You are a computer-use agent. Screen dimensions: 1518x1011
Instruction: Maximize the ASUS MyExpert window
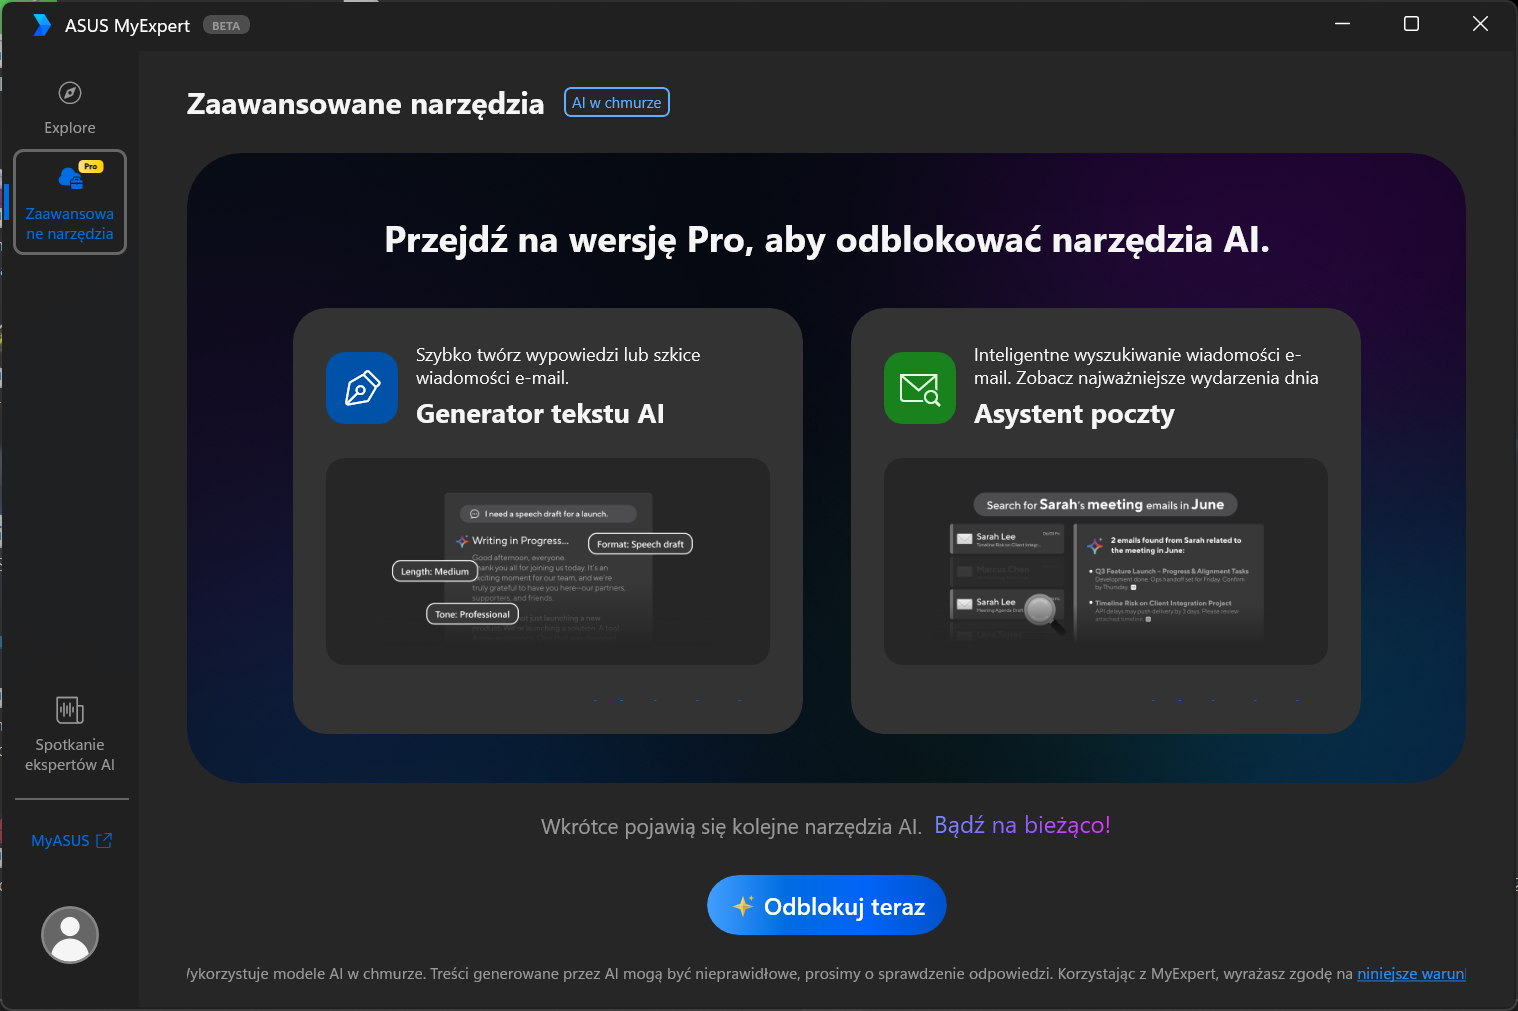coord(1411,24)
